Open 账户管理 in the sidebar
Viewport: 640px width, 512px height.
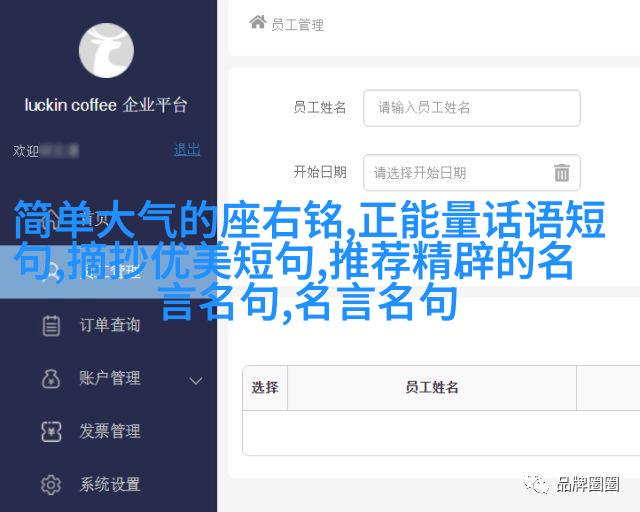tap(110, 378)
